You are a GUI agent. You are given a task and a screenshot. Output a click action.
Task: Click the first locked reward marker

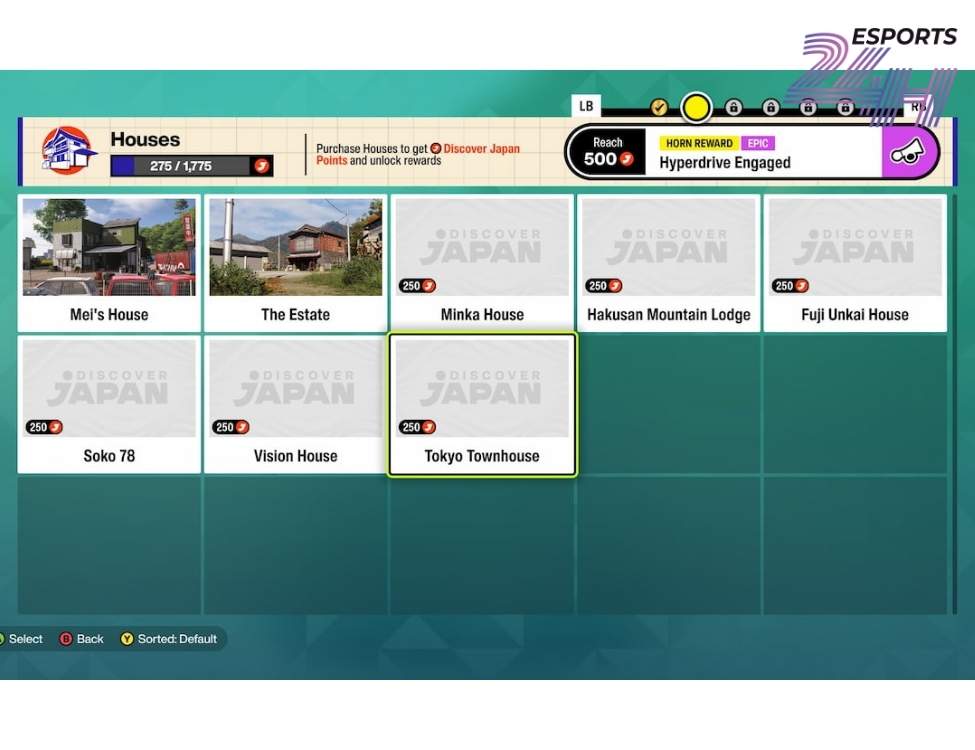point(733,108)
